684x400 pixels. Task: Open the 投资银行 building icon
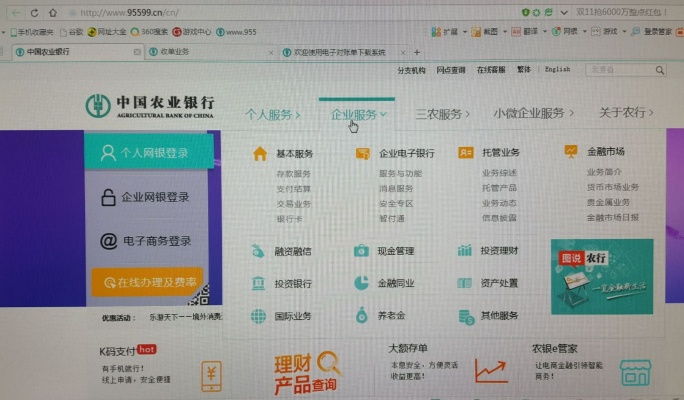pos(258,283)
